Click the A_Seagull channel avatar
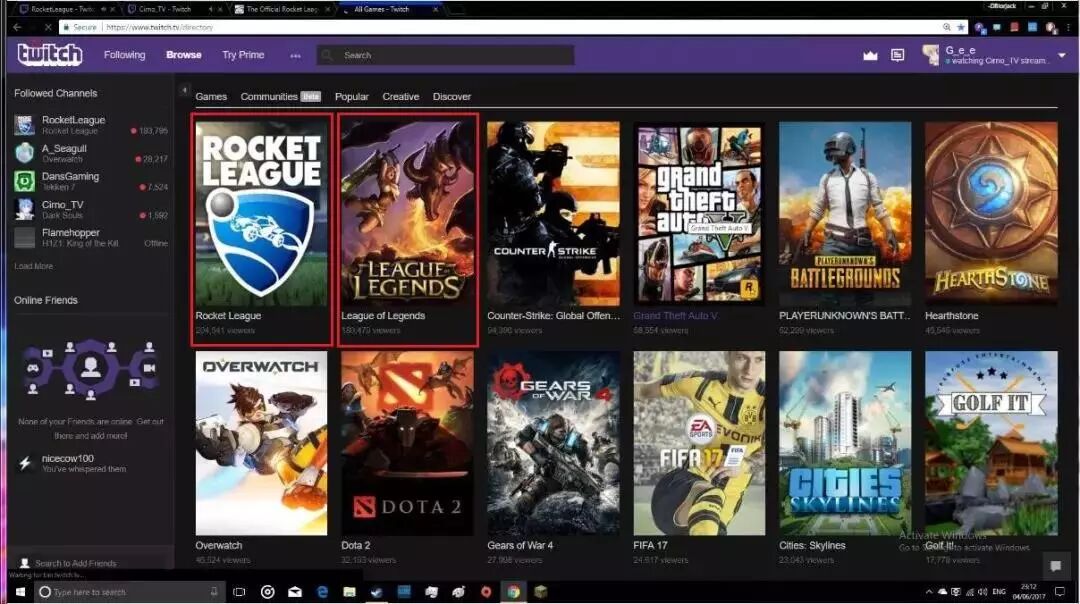 tap(25, 153)
